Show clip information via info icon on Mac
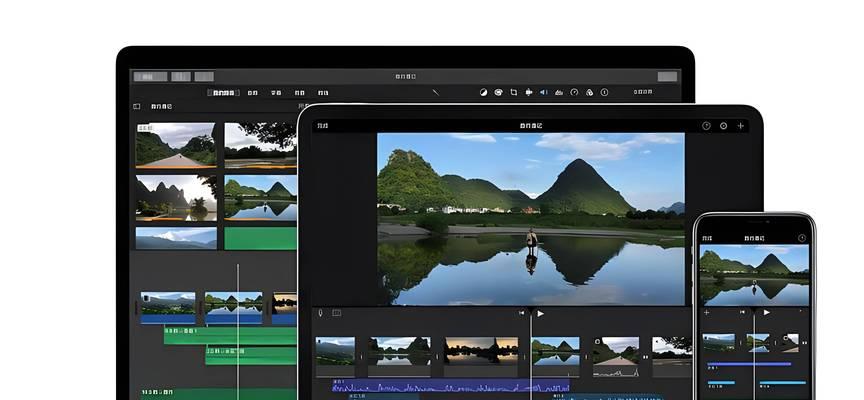This screenshot has height=400, width=864. 604,93
